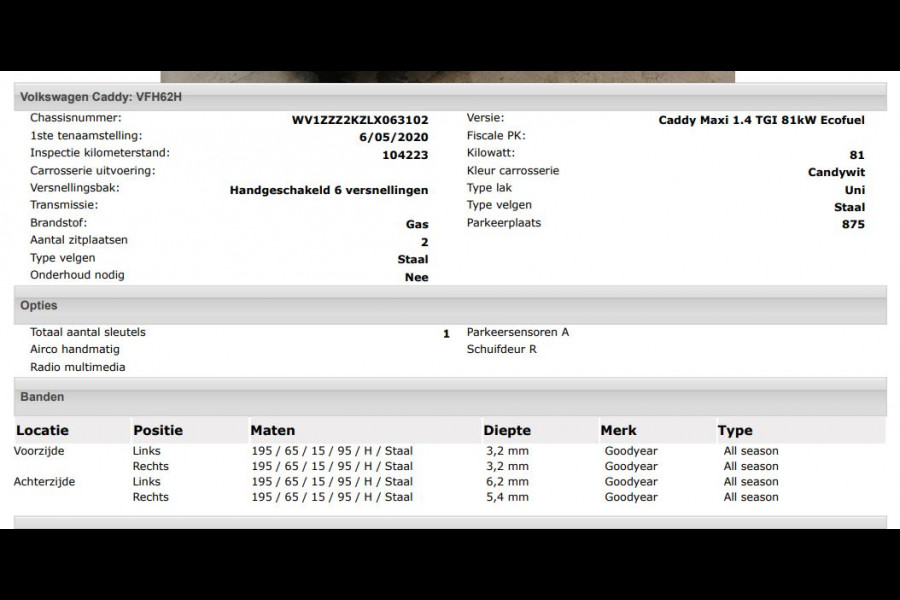900x600 pixels.
Task: Click the Maten column header
Action: [272, 431]
